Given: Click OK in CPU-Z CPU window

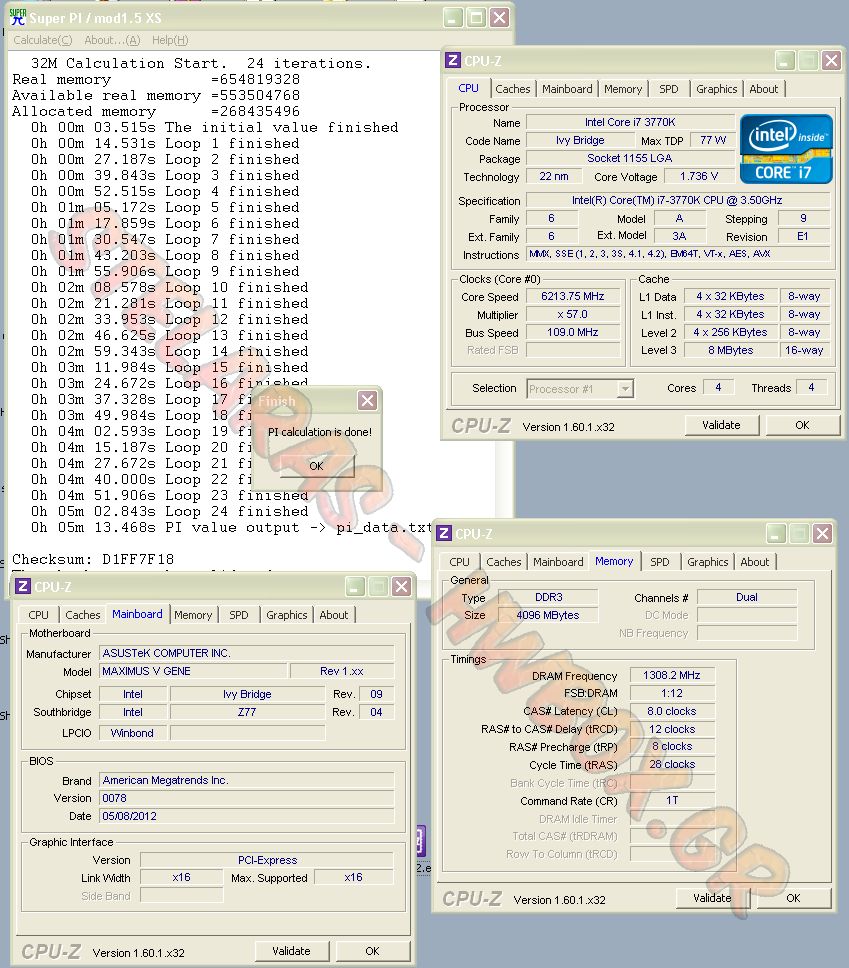Looking at the screenshot, I should [x=802, y=425].
